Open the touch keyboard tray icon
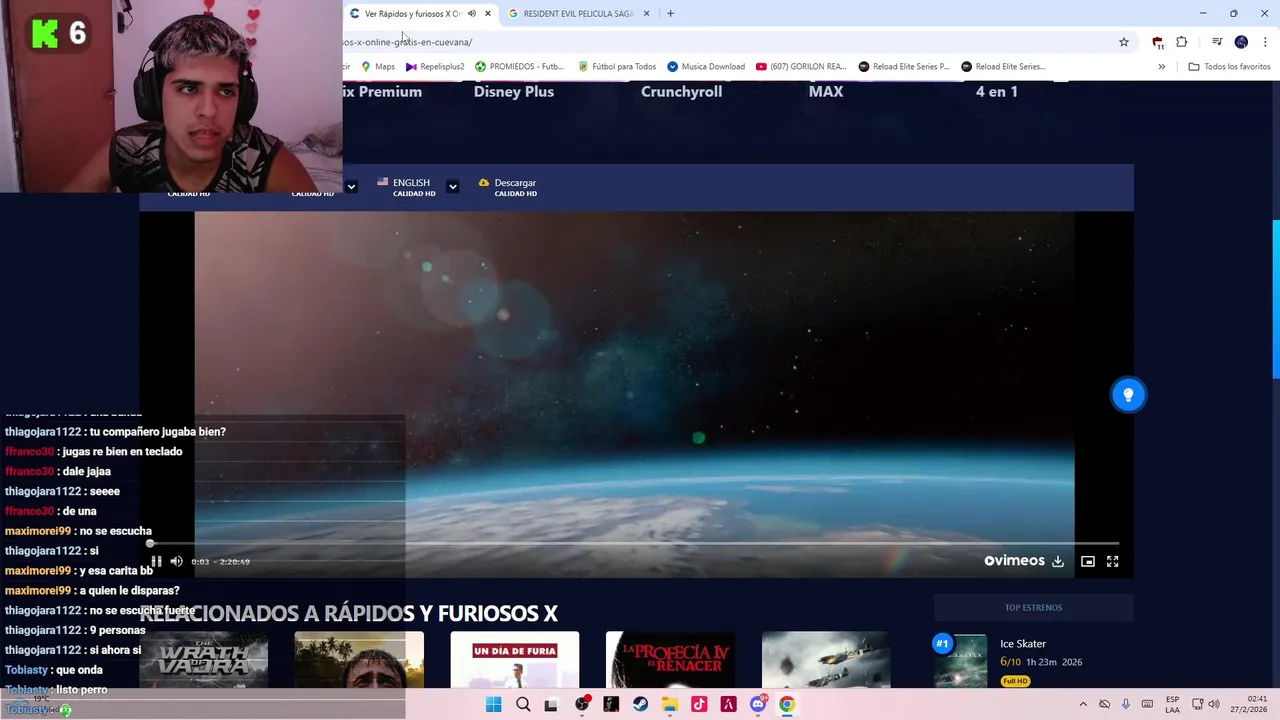Screen dimensions: 1280x720 (x=1147, y=705)
